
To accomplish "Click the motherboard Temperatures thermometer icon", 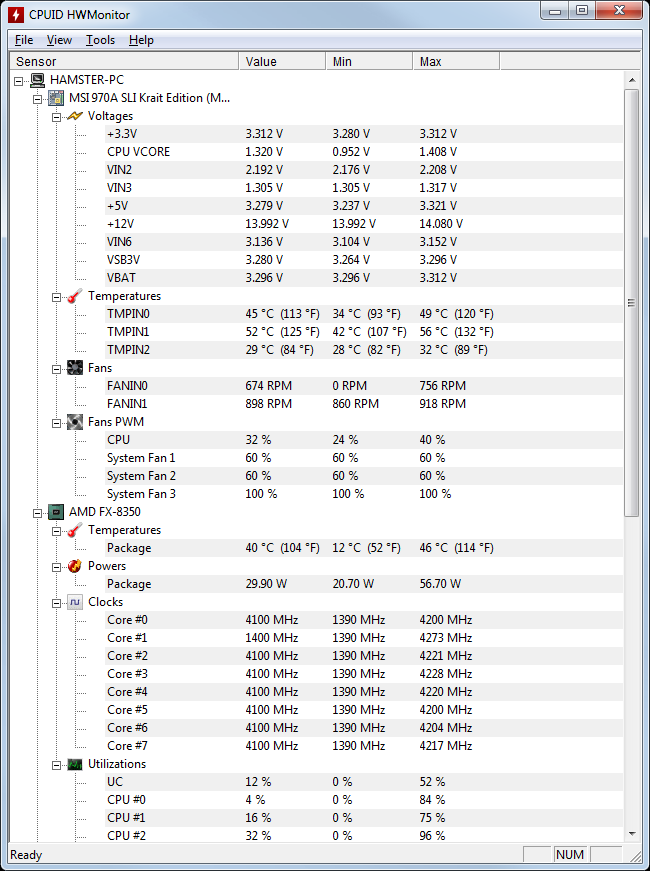I will (75, 296).
